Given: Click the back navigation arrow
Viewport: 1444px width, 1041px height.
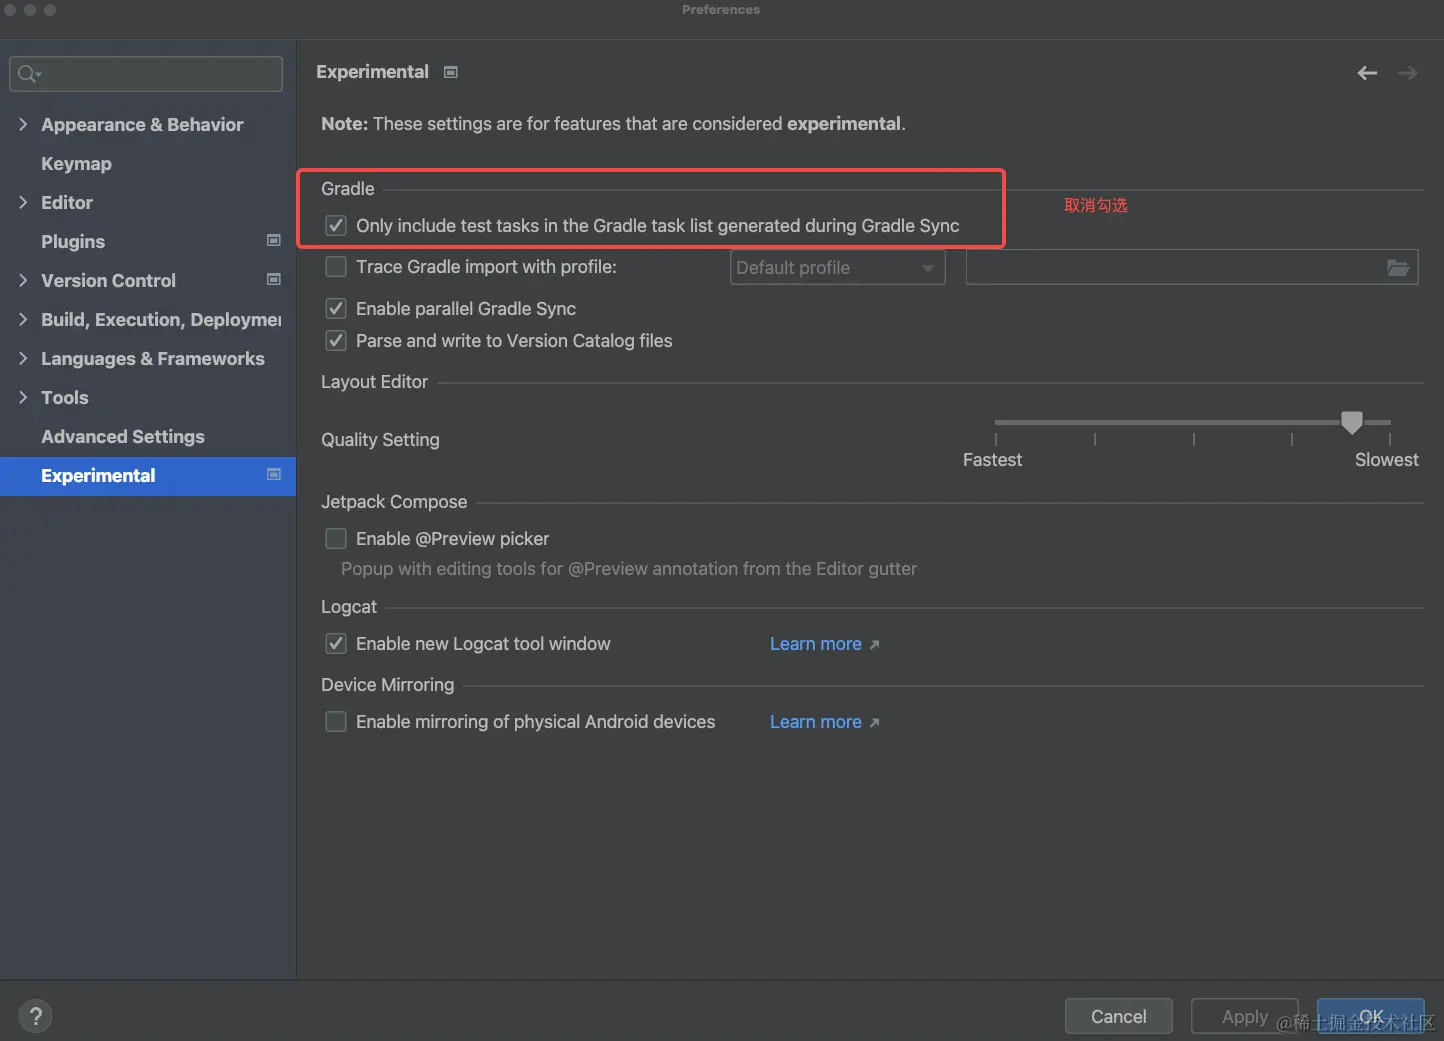Looking at the screenshot, I should (1367, 73).
